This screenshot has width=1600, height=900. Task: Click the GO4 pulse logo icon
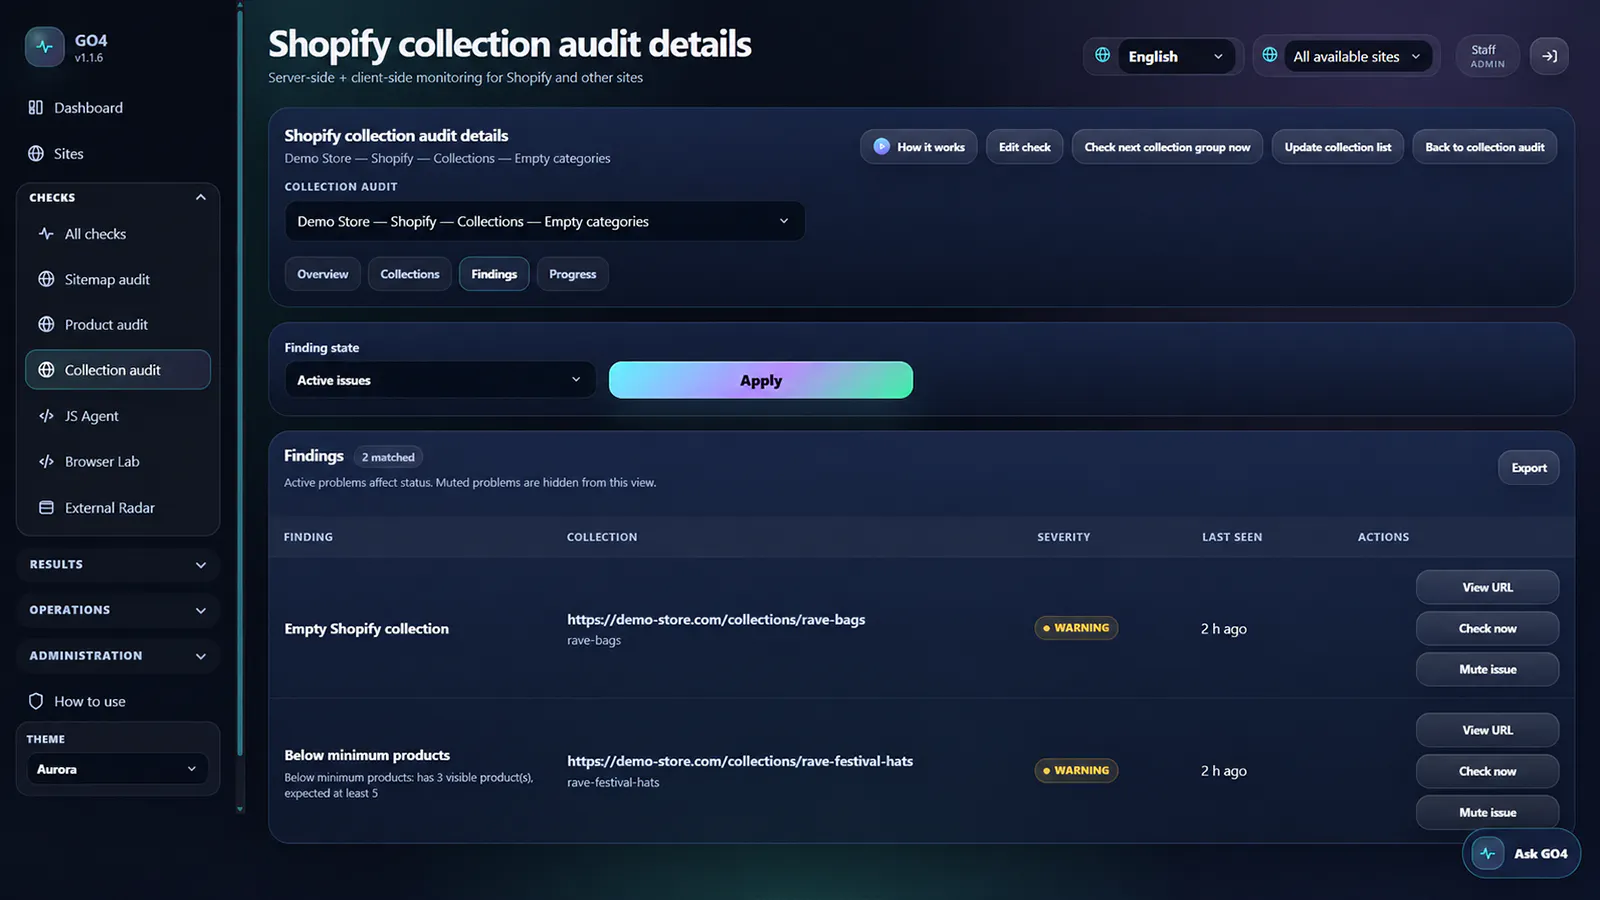pos(44,46)
